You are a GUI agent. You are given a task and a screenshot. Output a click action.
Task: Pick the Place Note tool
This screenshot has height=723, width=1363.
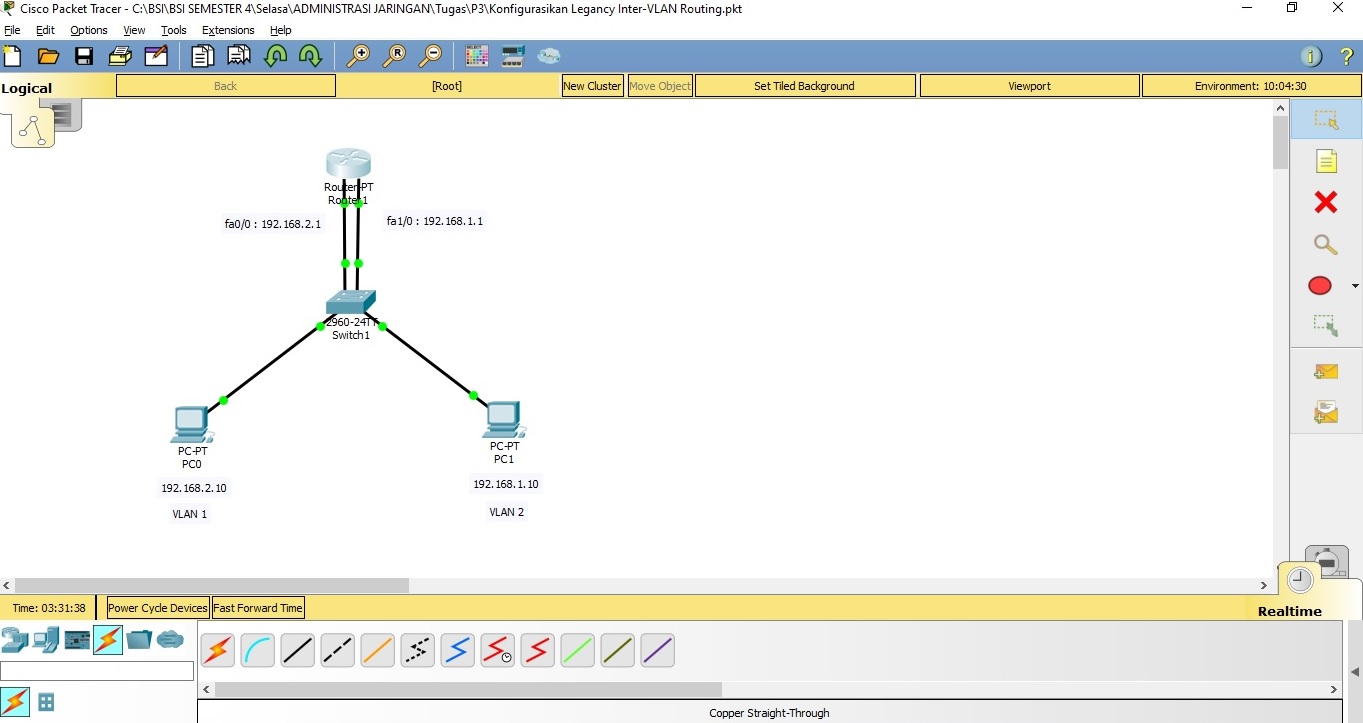click(x=1326, y=160)
